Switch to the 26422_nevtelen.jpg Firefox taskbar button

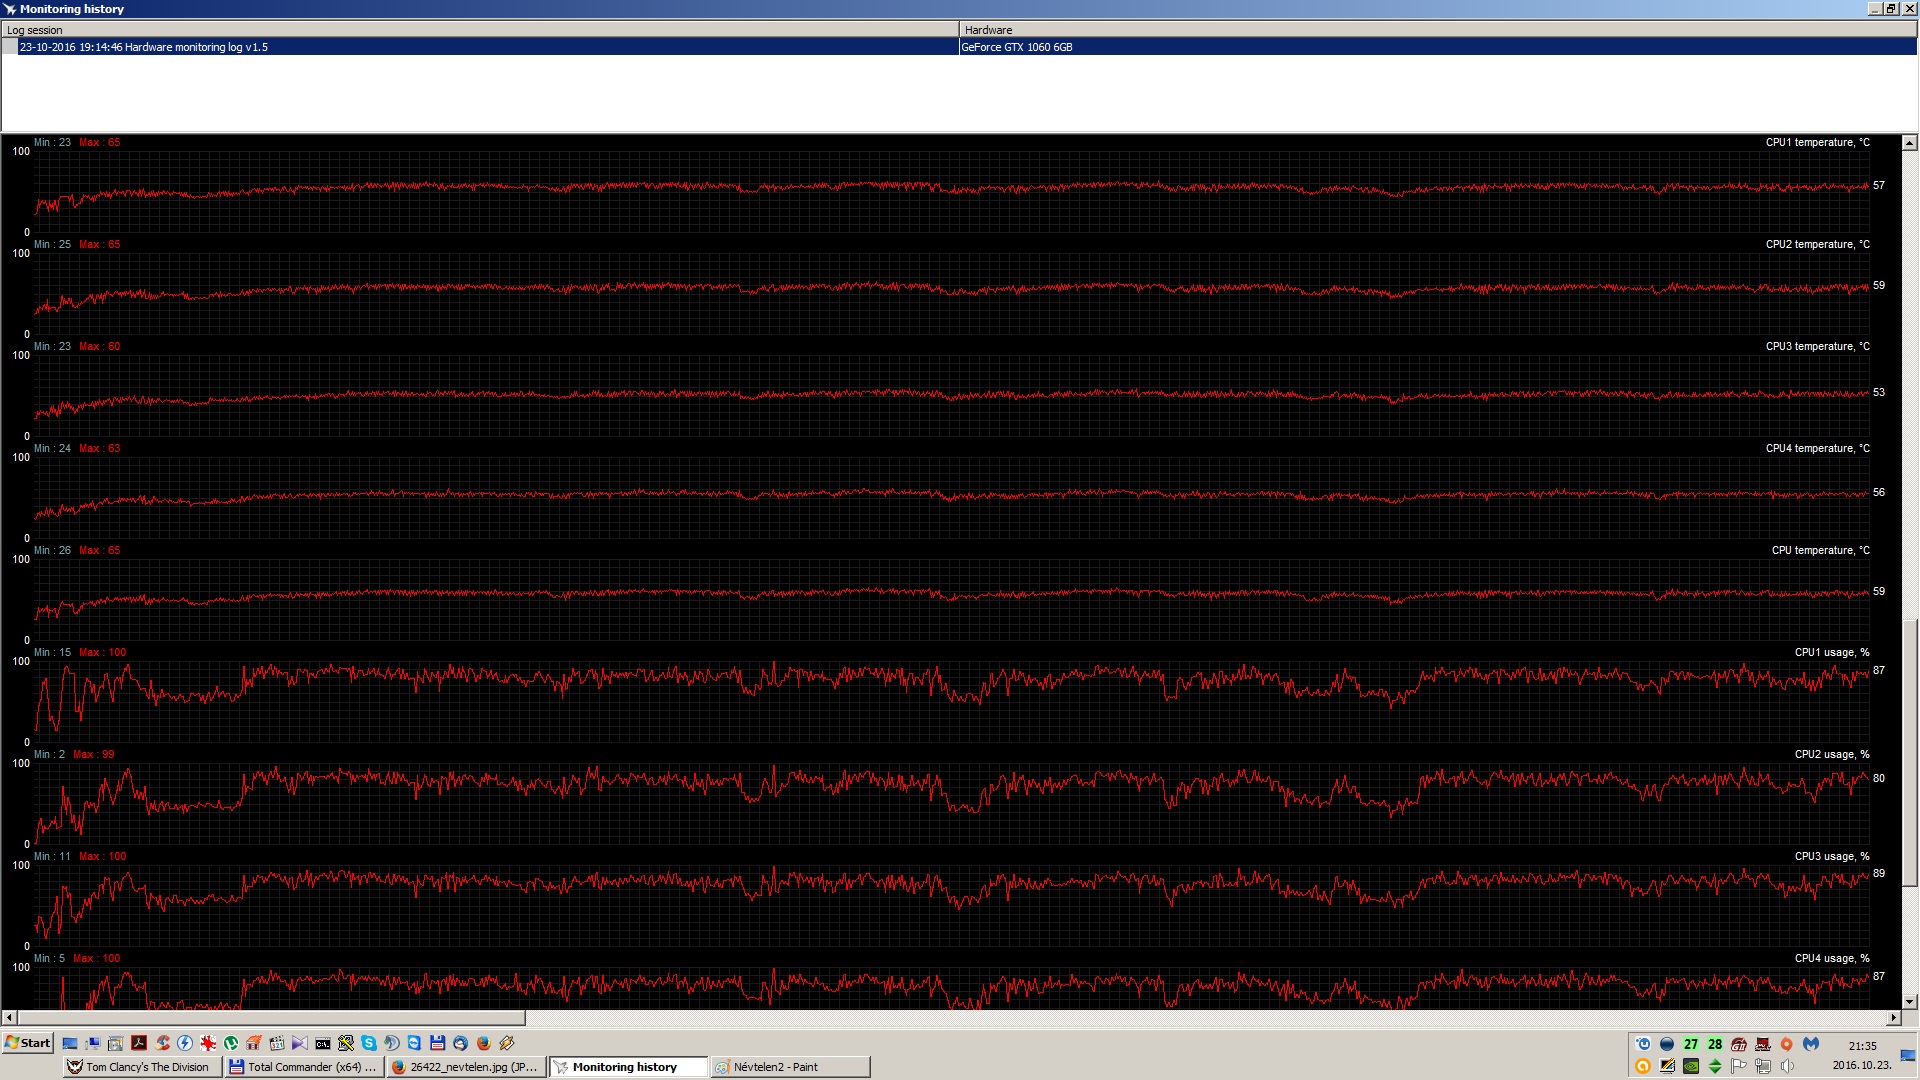point(466,1067)
